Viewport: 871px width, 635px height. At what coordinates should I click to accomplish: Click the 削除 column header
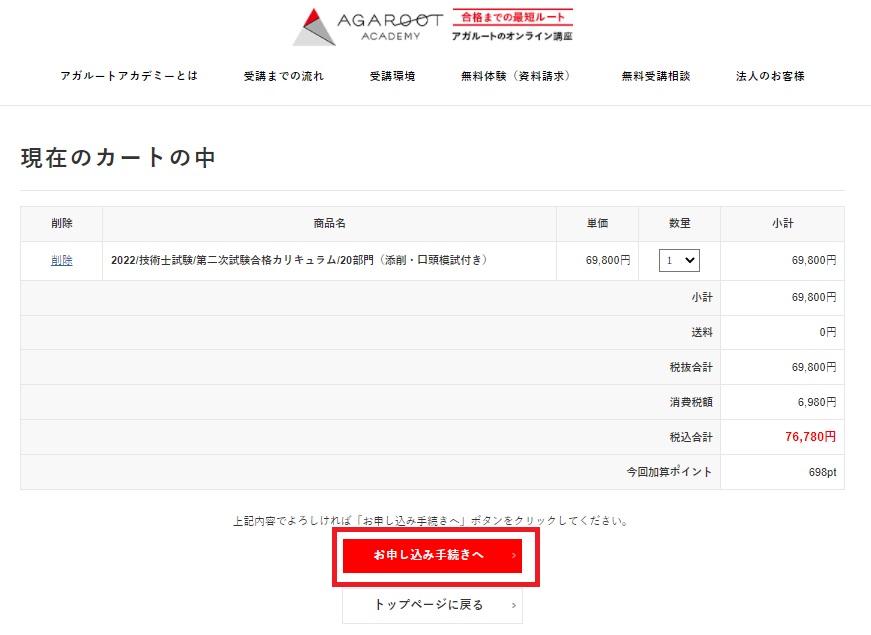(62, 223)
